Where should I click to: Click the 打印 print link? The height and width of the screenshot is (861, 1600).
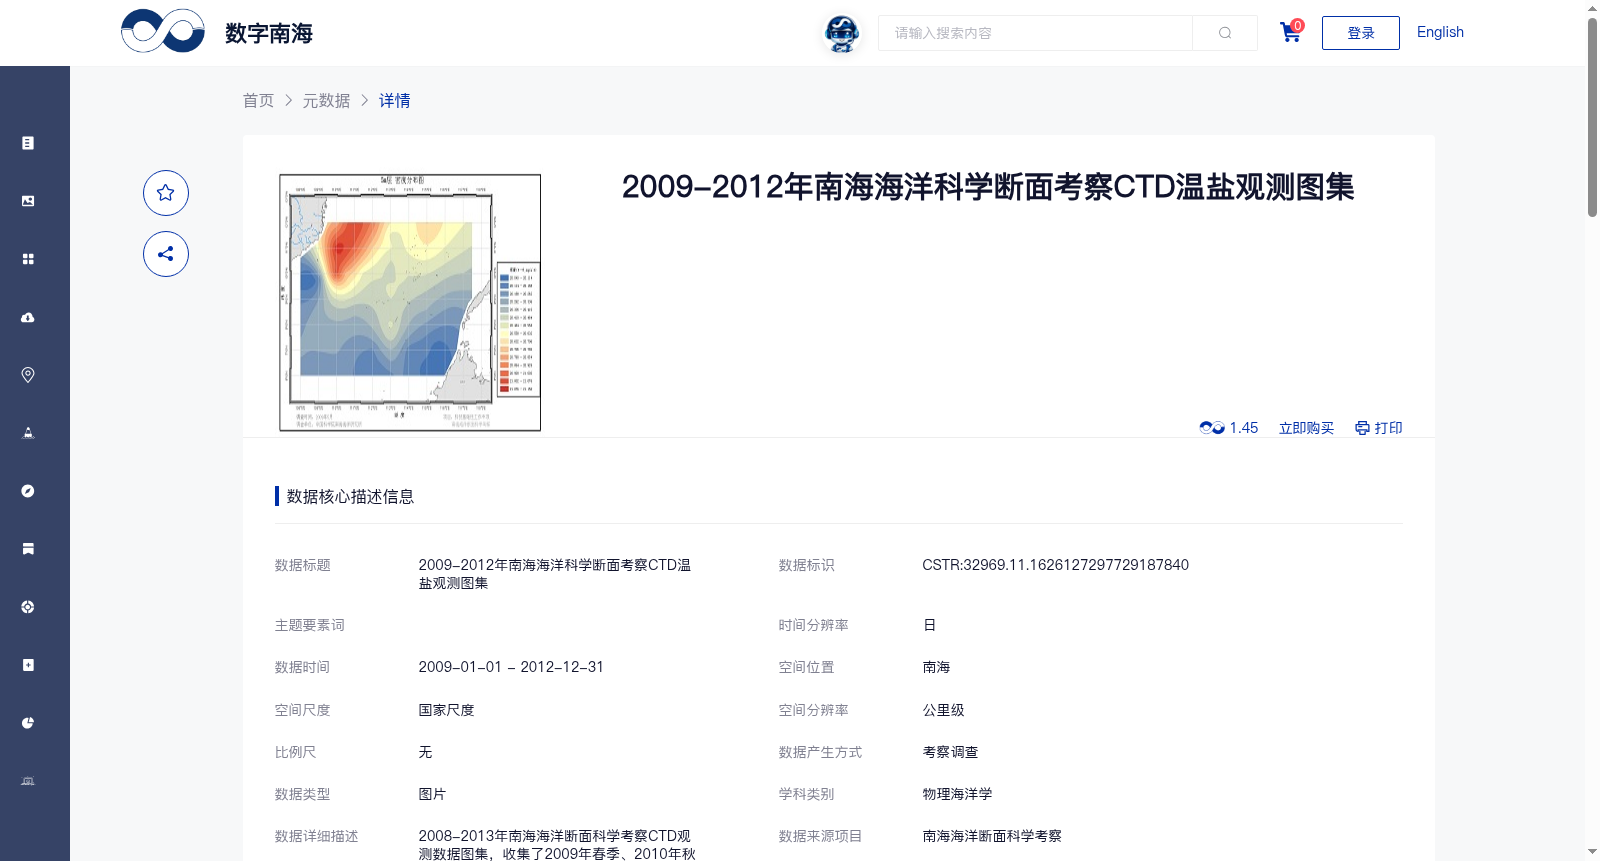pos(1379,428)
